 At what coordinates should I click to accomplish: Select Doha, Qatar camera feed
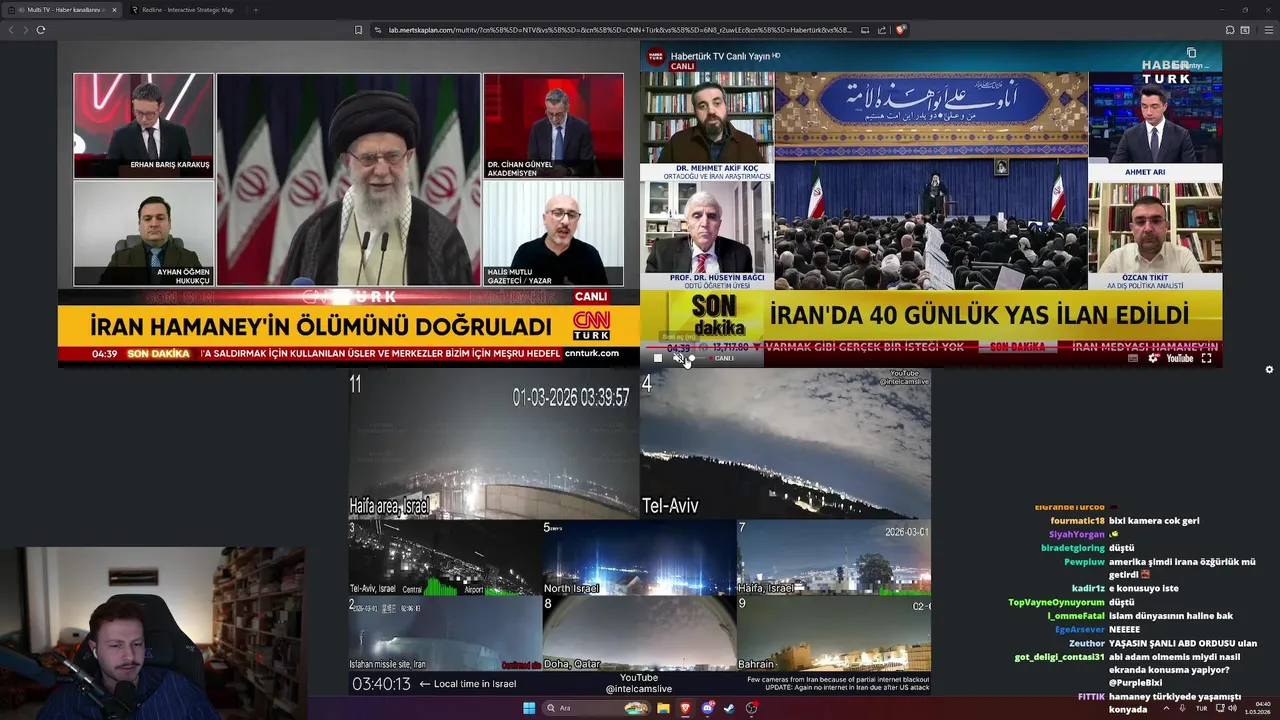pyautogui.click(x=639, y=633)
